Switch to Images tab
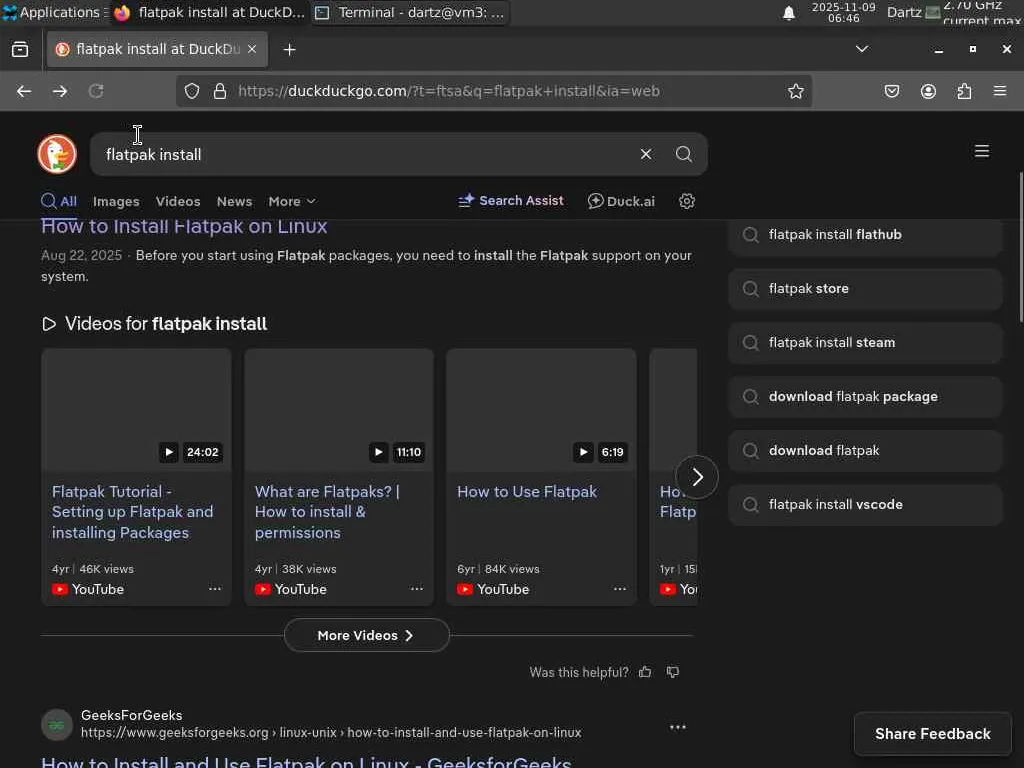 coord(116,202)
